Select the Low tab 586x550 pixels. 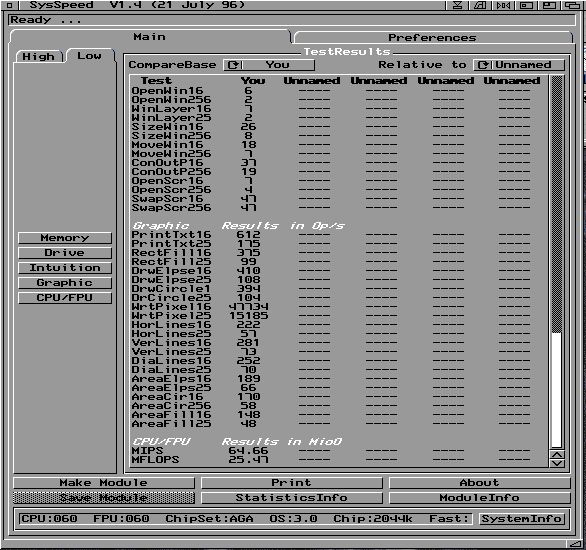point(89,56)
